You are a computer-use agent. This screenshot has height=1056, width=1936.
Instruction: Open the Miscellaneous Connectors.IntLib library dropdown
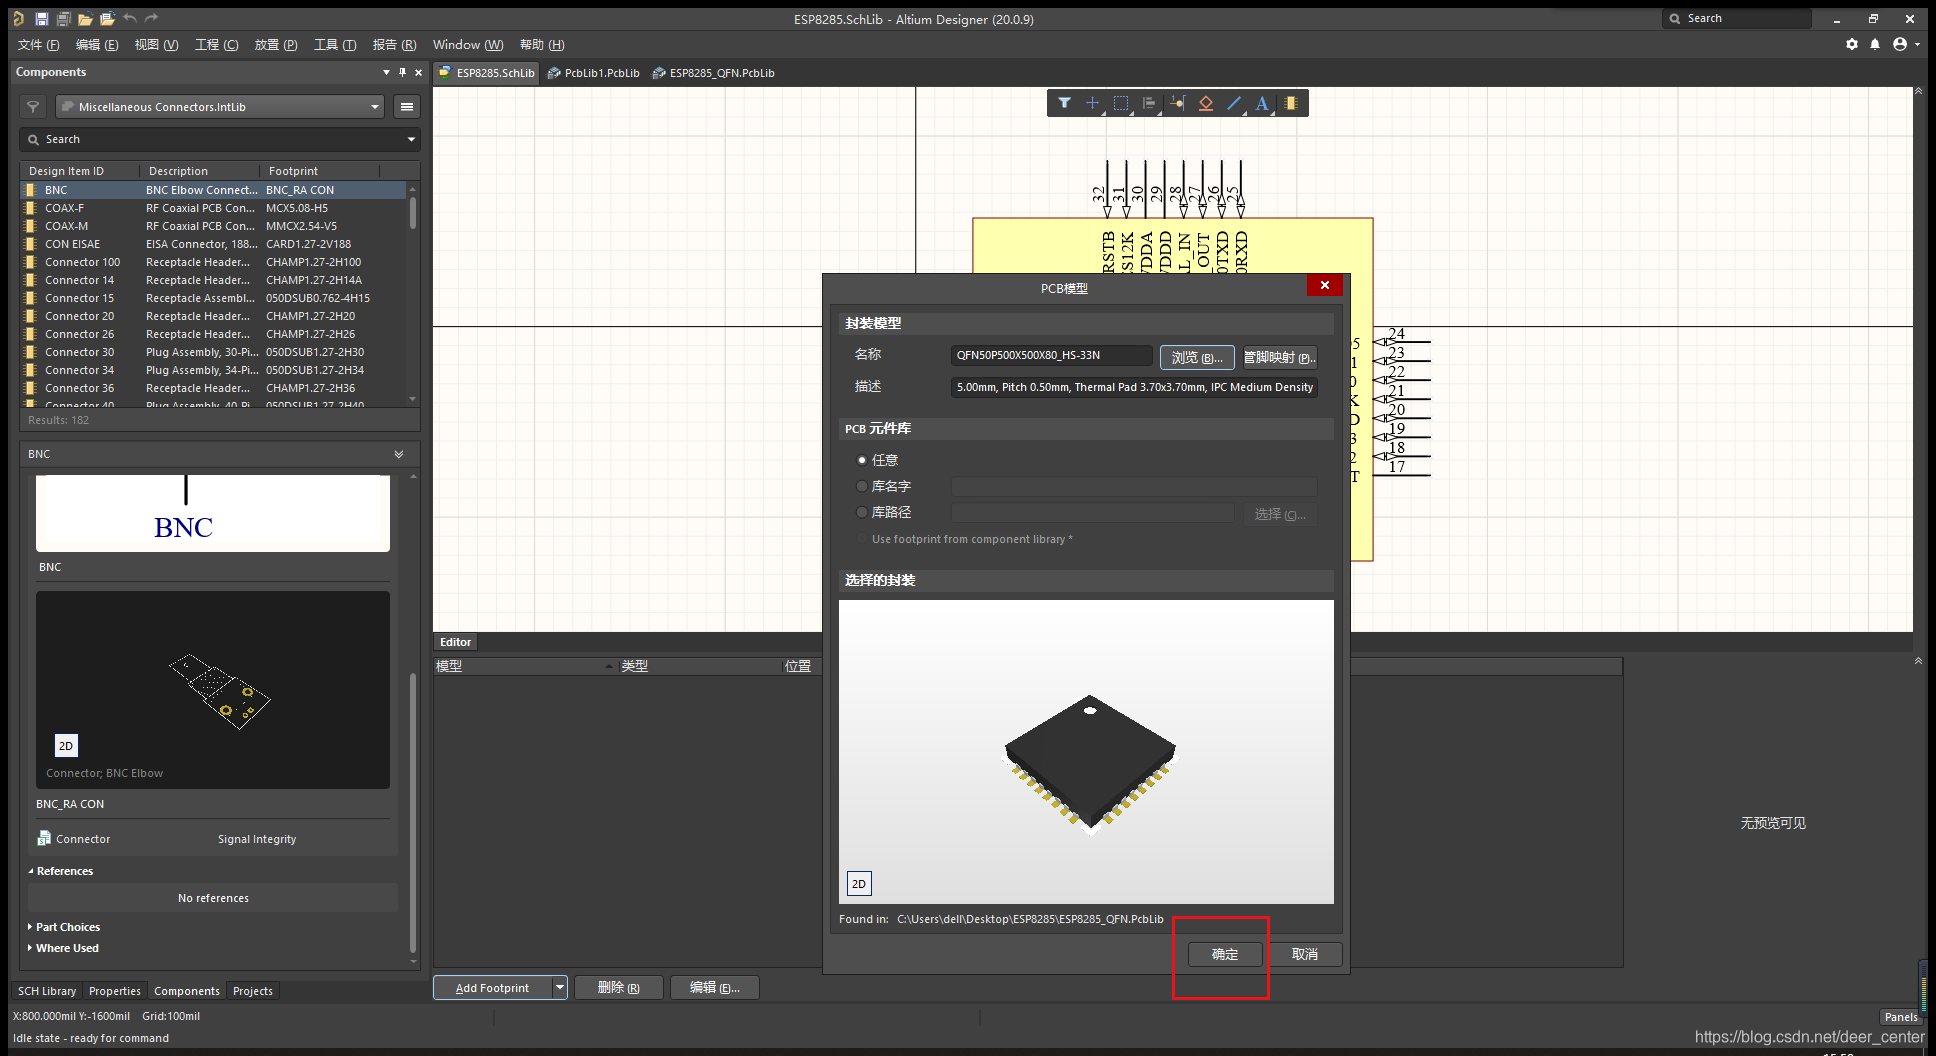[220, 107]
